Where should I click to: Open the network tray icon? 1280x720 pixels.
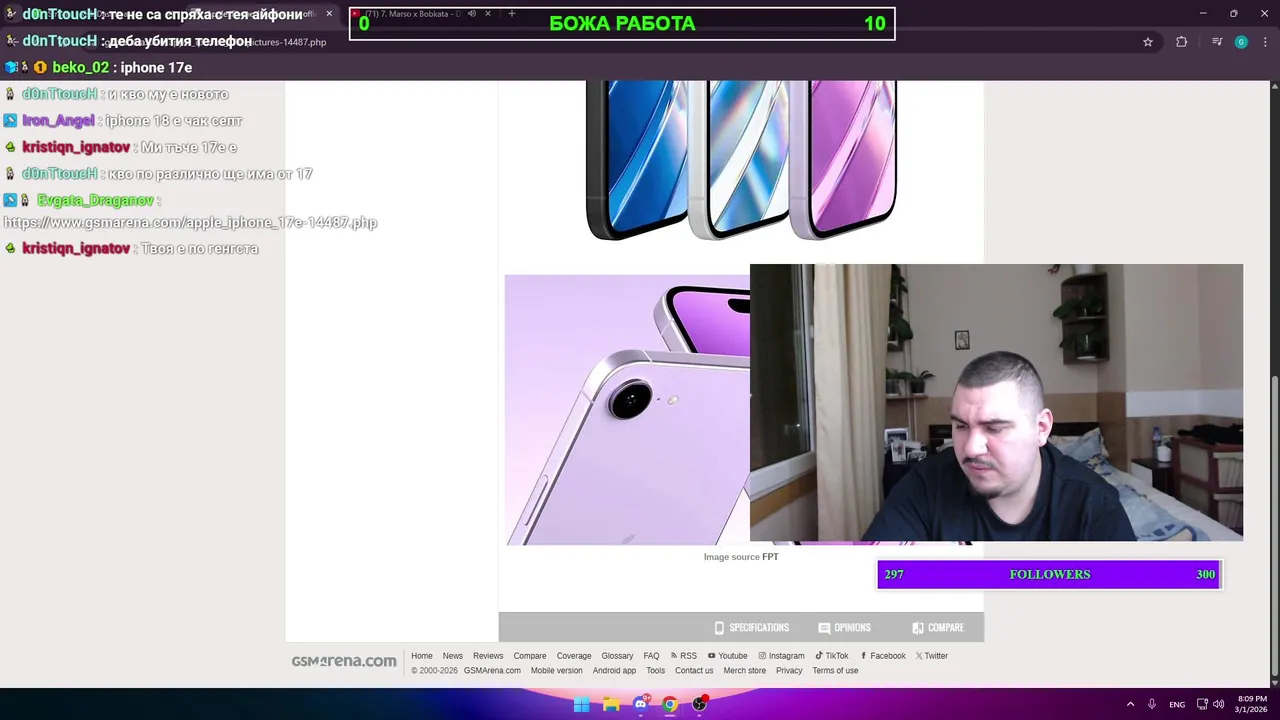pyautogui.click(x=1202, y=705)
